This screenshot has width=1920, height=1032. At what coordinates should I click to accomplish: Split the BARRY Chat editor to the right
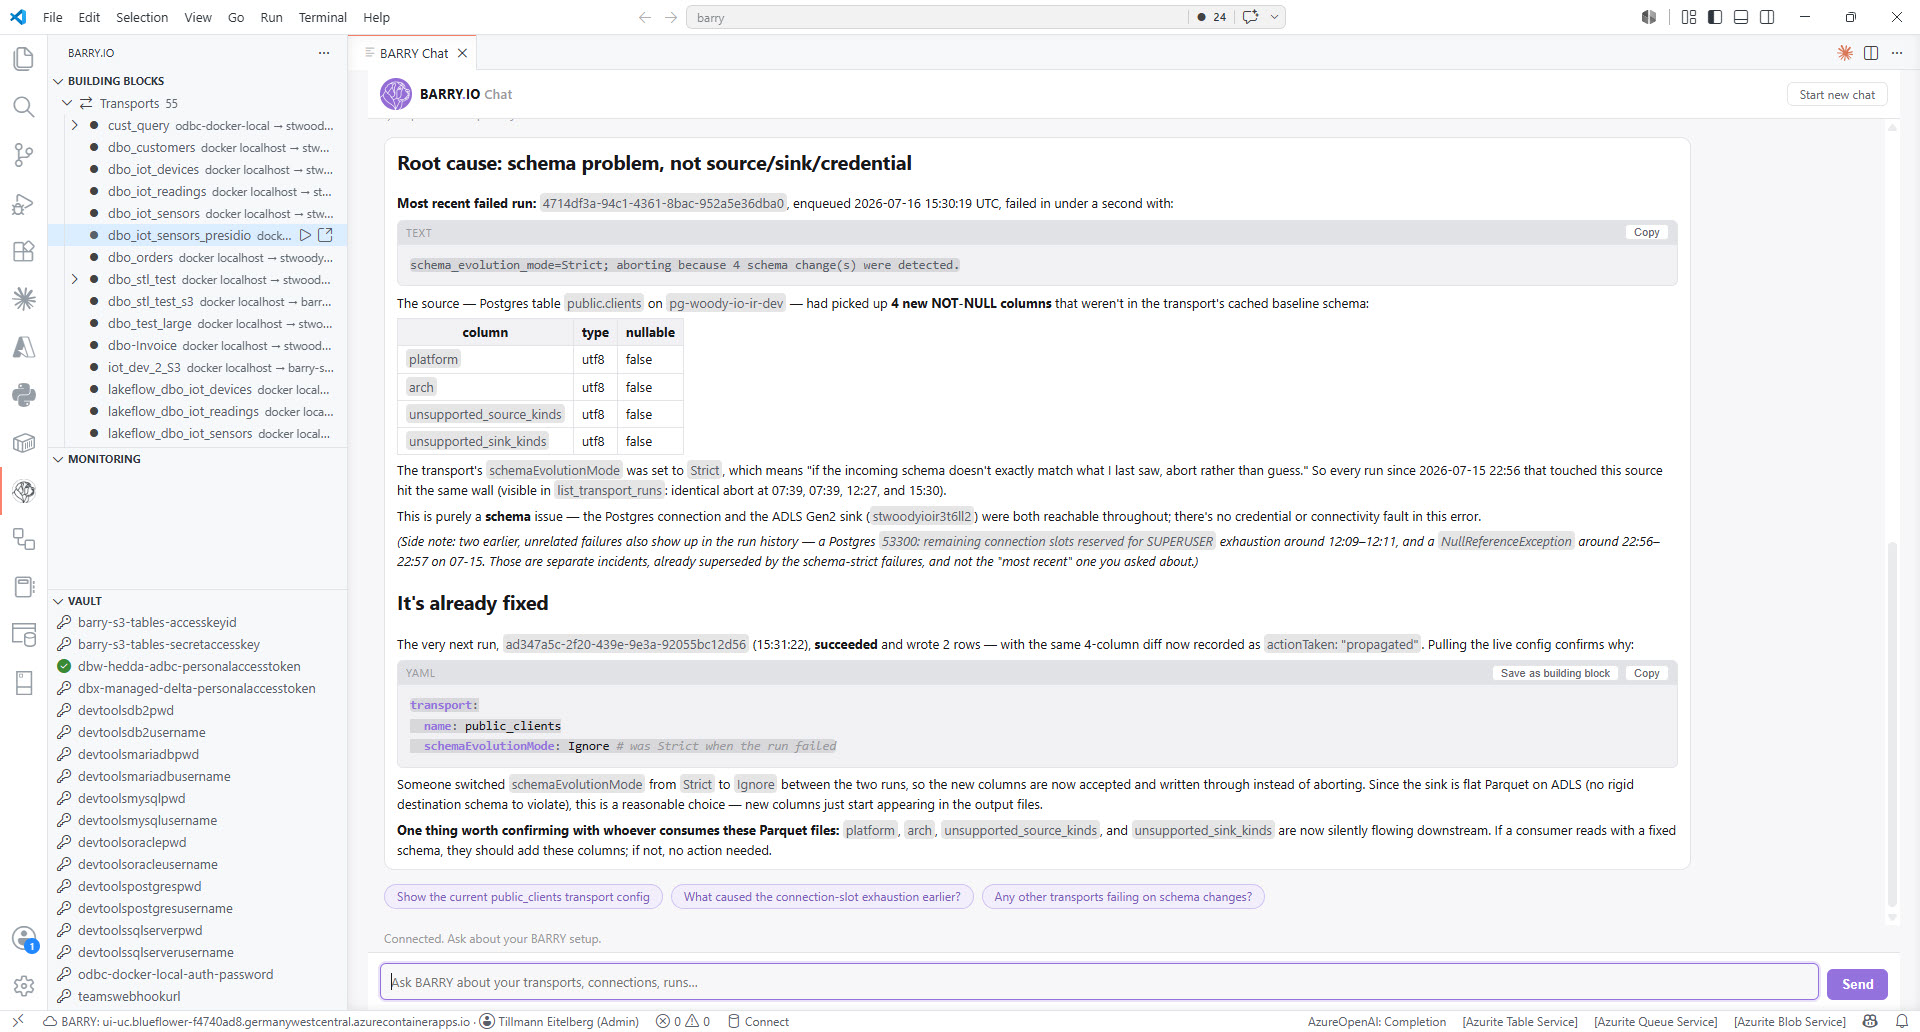click(1871, 53)
